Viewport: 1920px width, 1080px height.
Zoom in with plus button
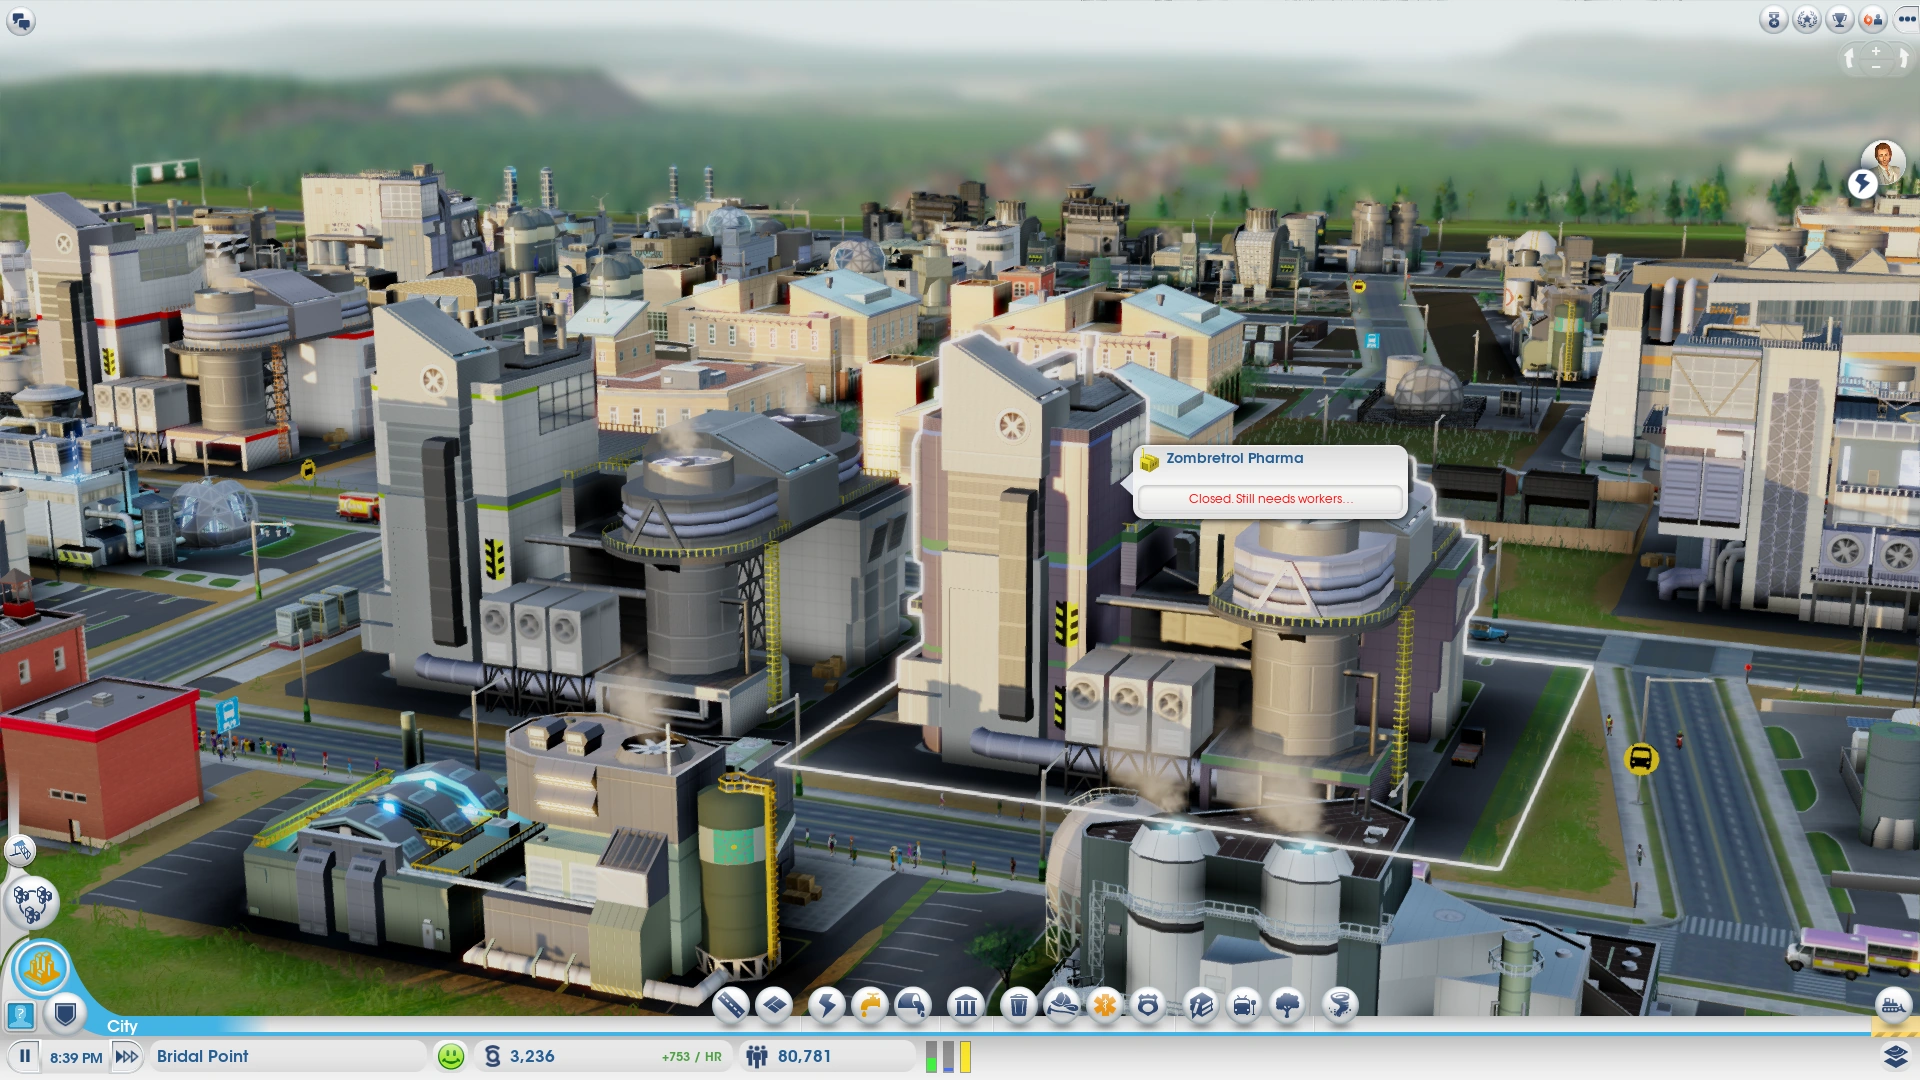tap(1876, 51)
